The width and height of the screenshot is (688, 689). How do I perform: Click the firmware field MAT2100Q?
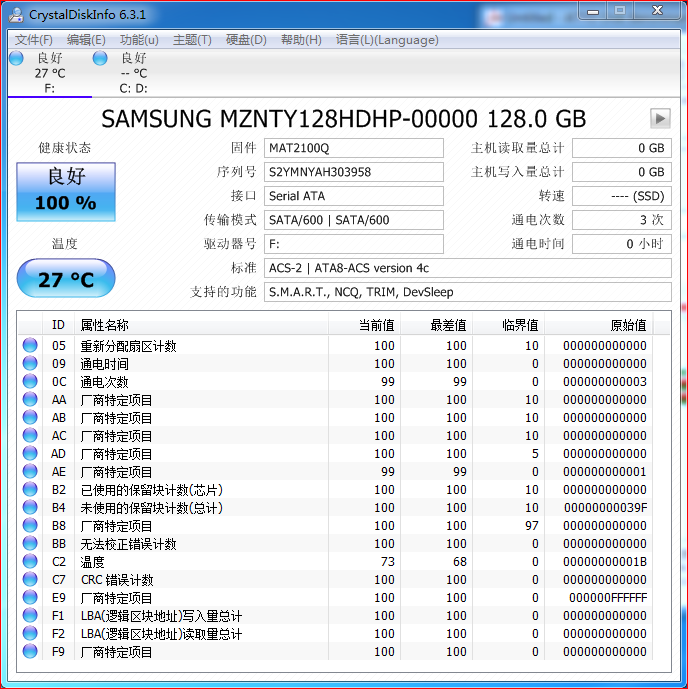[x=354, y=148]
